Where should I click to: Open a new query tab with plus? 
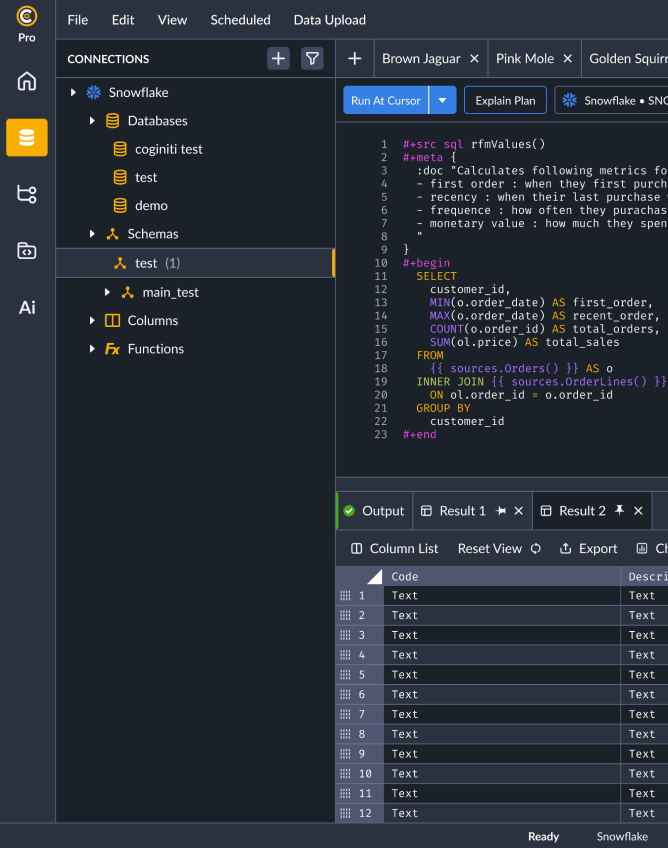pyautogui.click(x=354, y=59)
